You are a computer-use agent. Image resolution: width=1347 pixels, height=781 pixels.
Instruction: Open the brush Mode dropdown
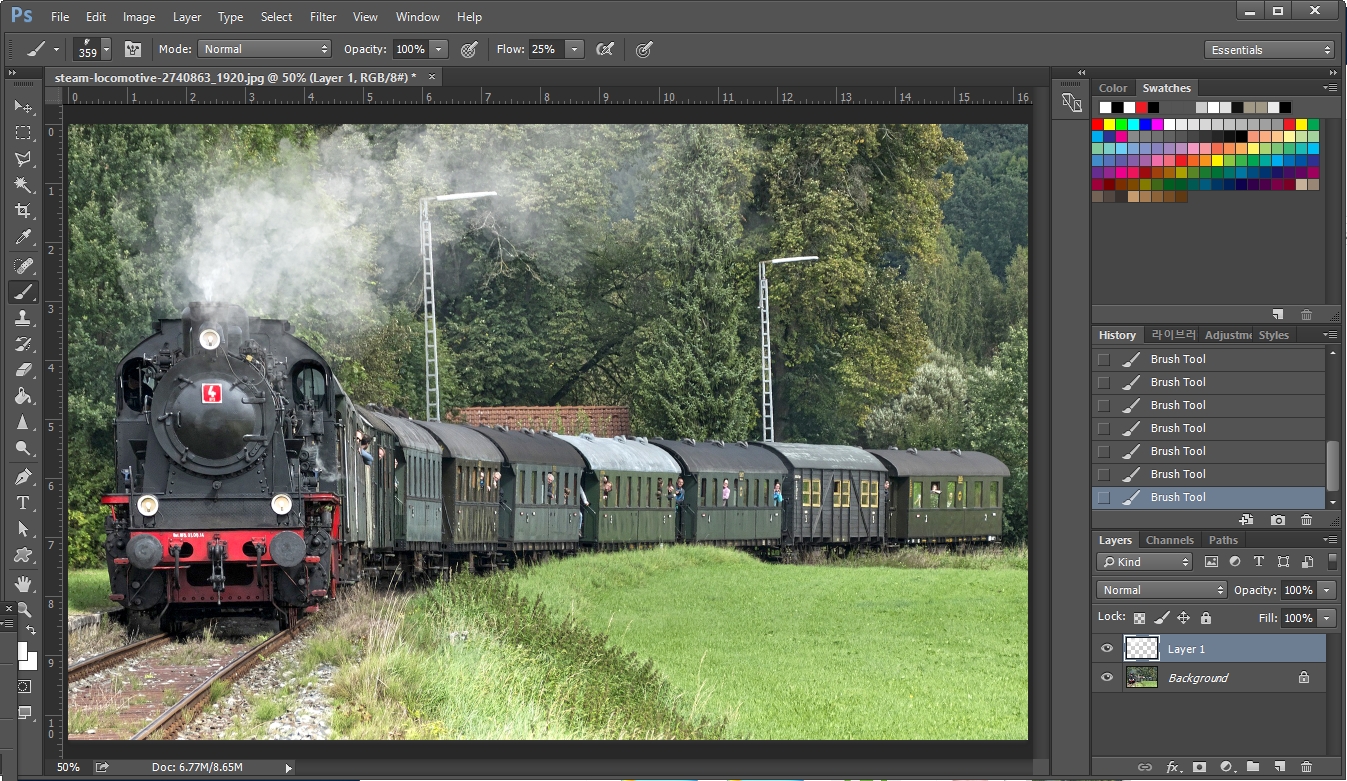[265, 49]
